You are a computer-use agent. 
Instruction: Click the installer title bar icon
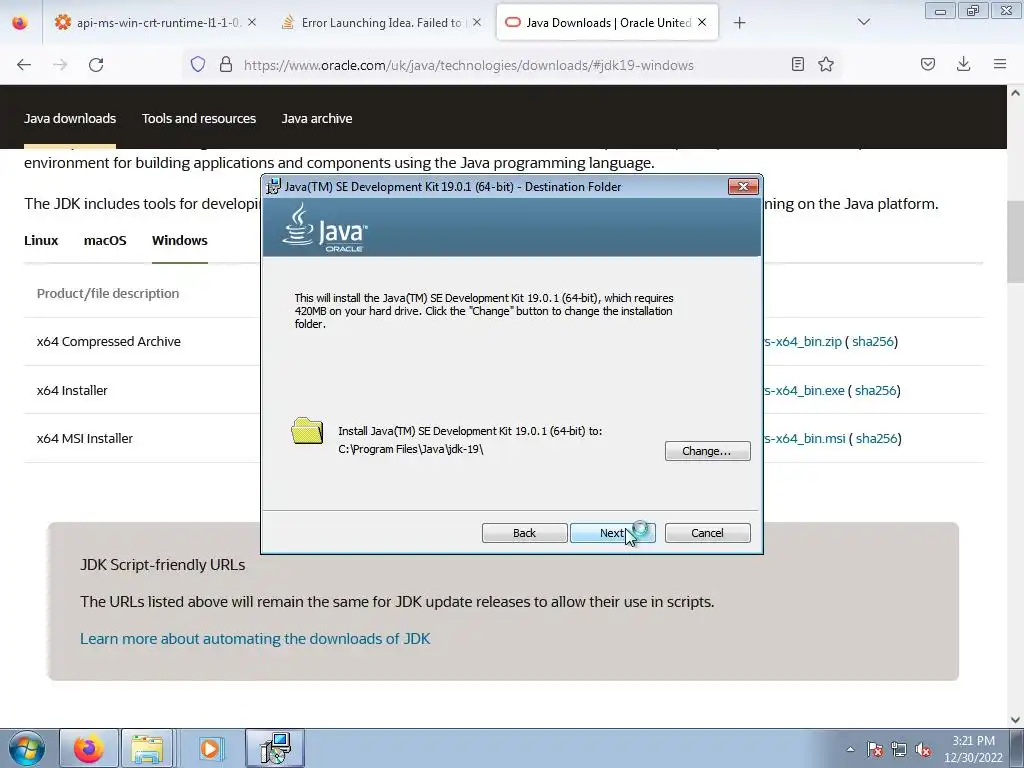click(x=274, y=187)
